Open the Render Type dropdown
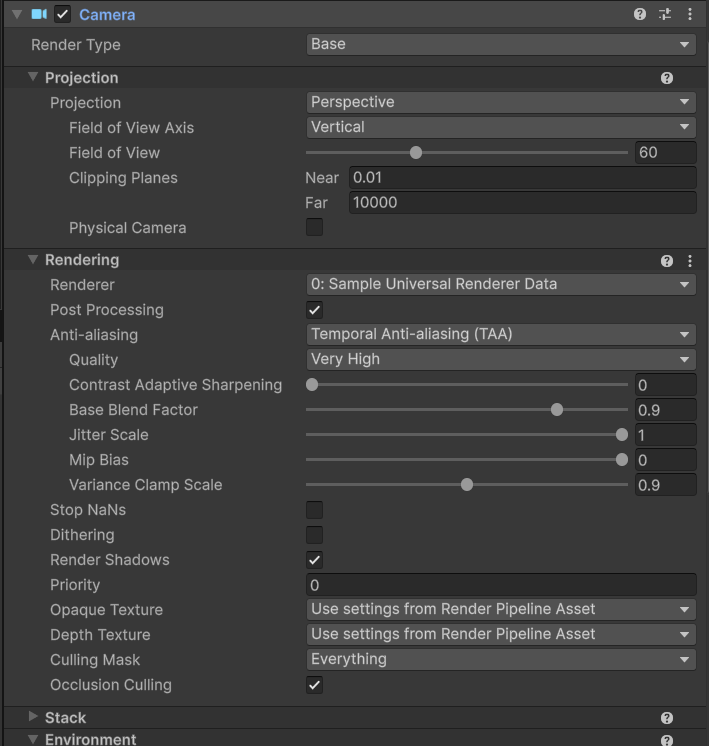 pyautogui.click(x=500, y=44)
